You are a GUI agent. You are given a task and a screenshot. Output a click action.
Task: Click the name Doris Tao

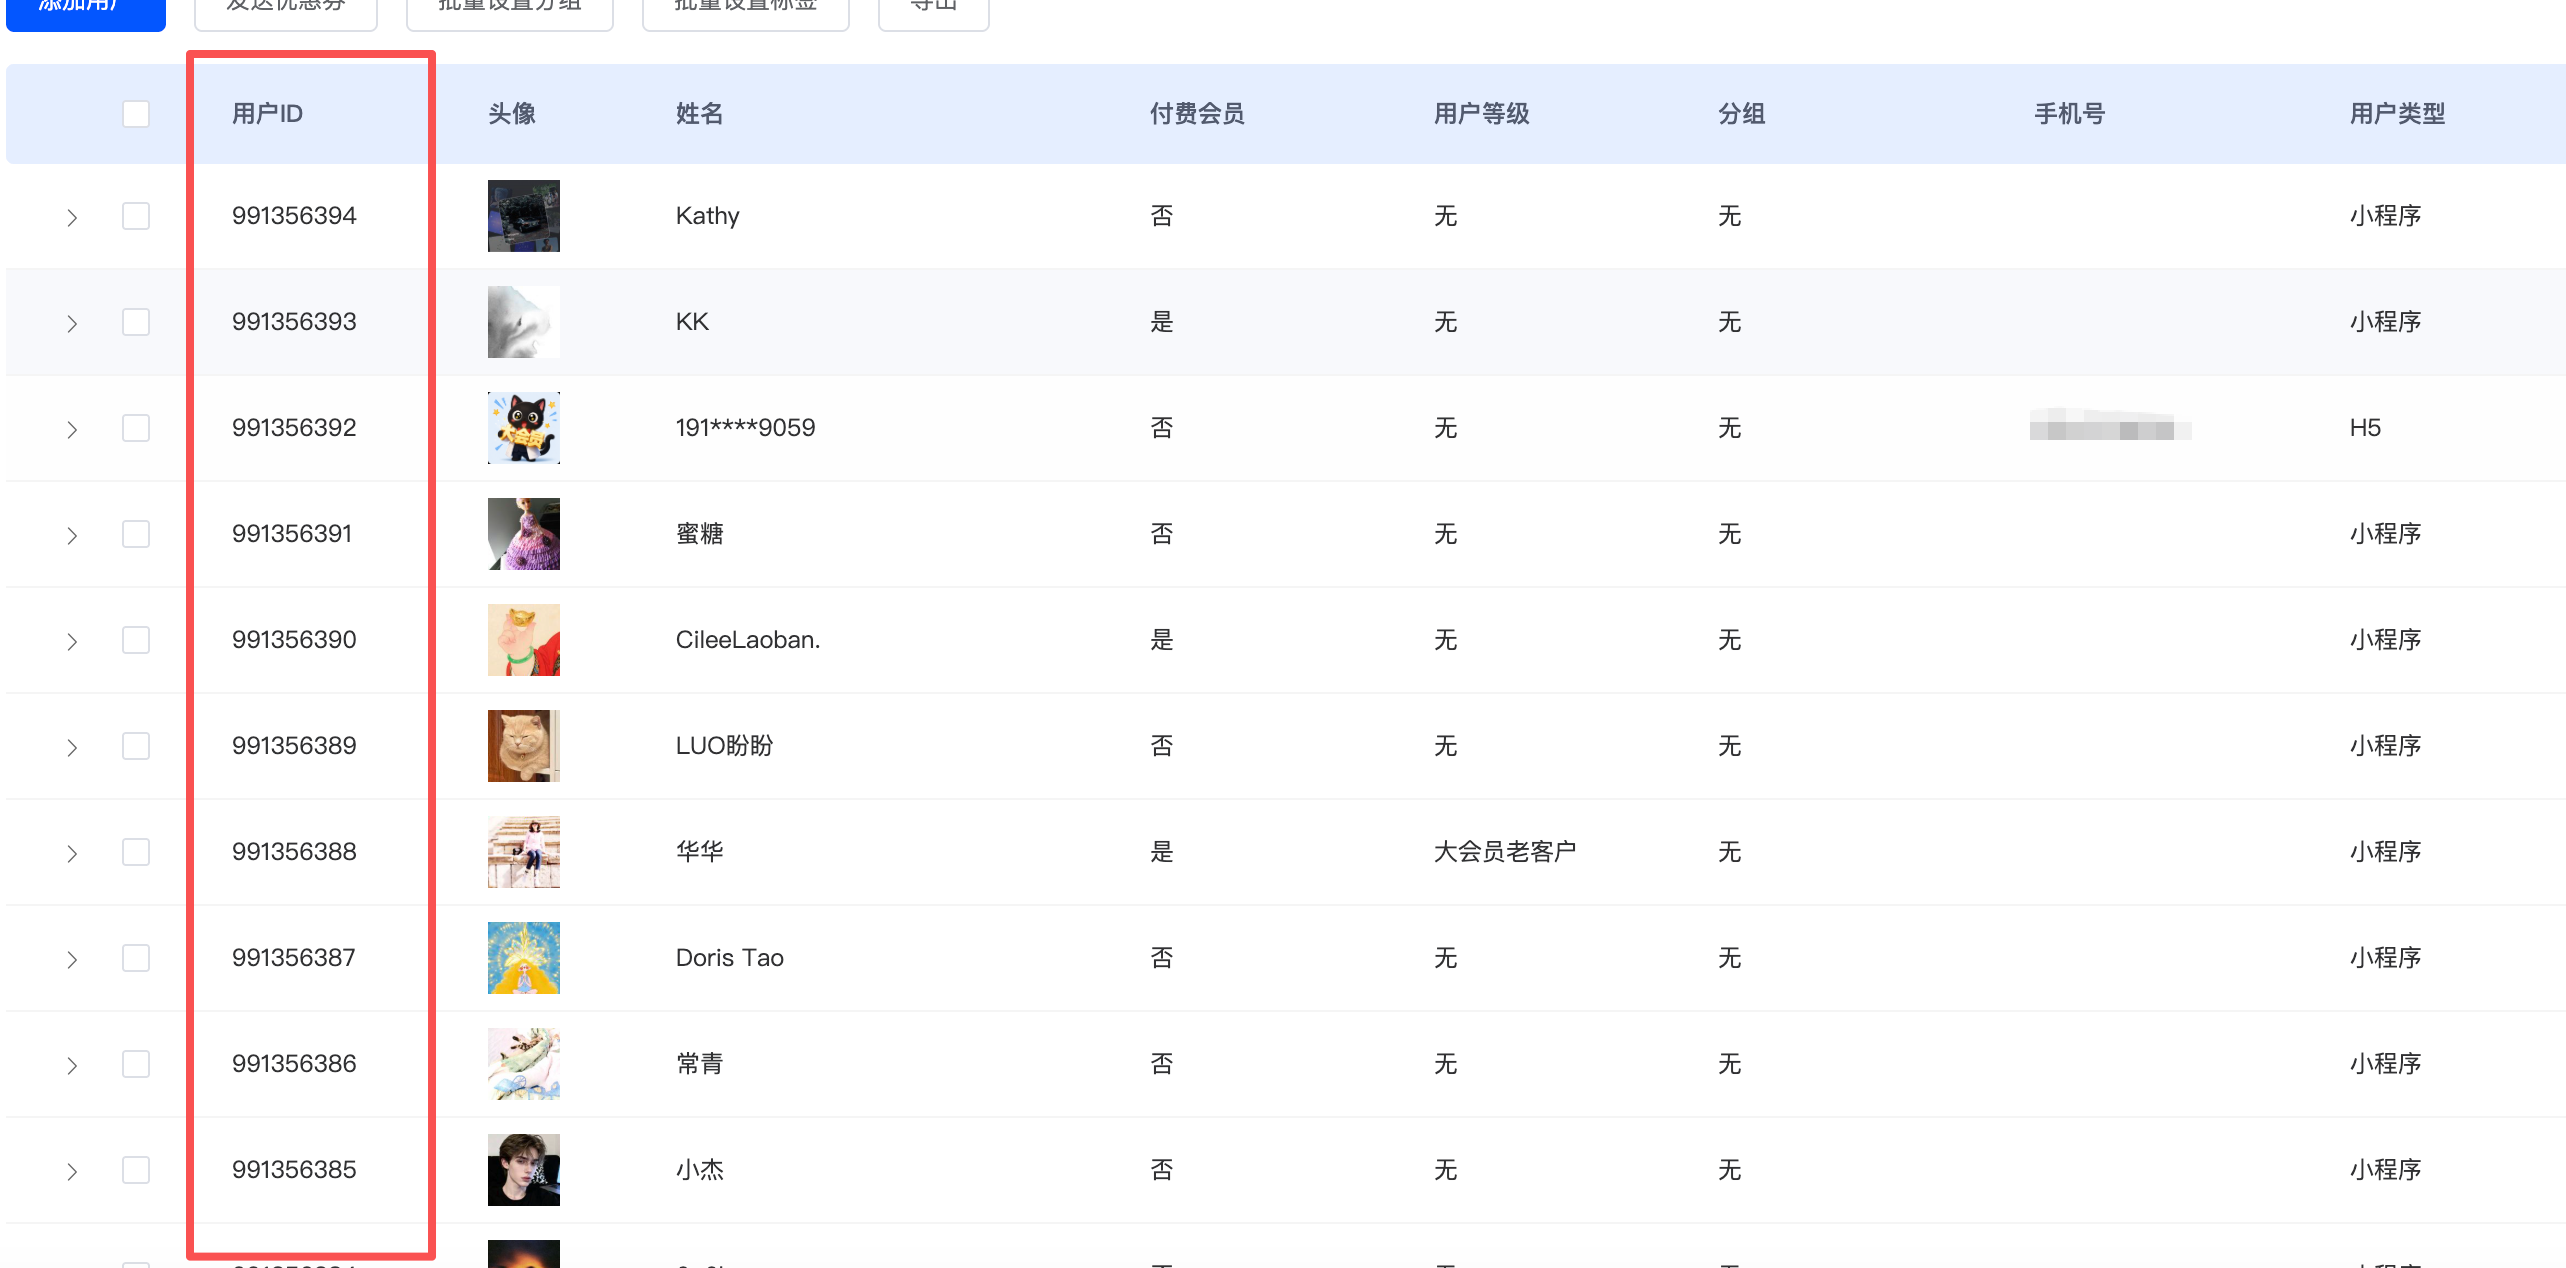(x=730, y=958)
